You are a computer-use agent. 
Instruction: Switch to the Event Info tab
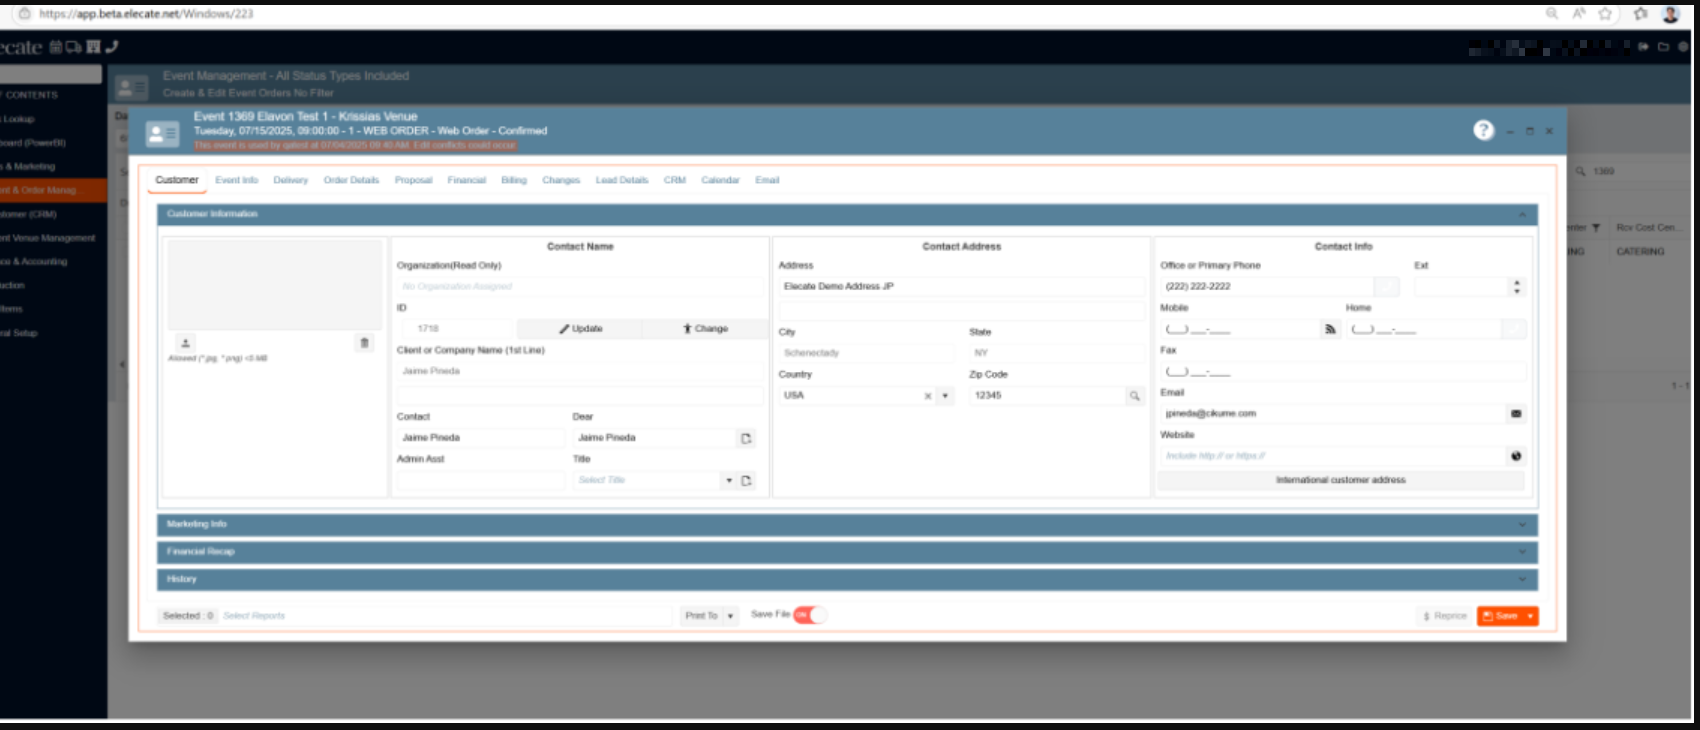point(236,180)
